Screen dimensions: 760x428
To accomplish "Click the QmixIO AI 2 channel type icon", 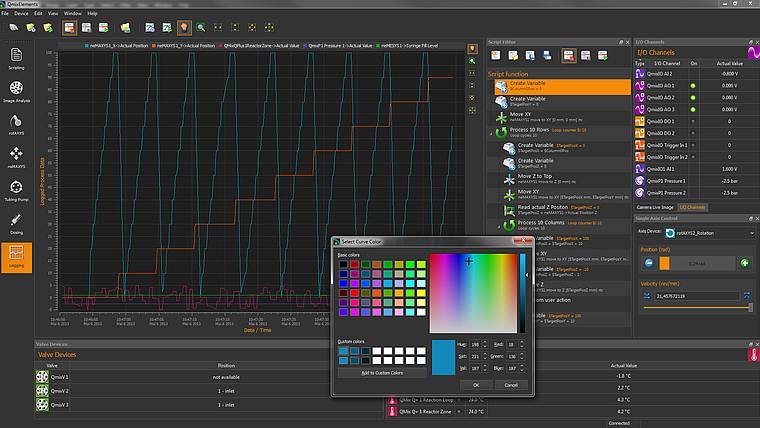I will click(640, 74).
